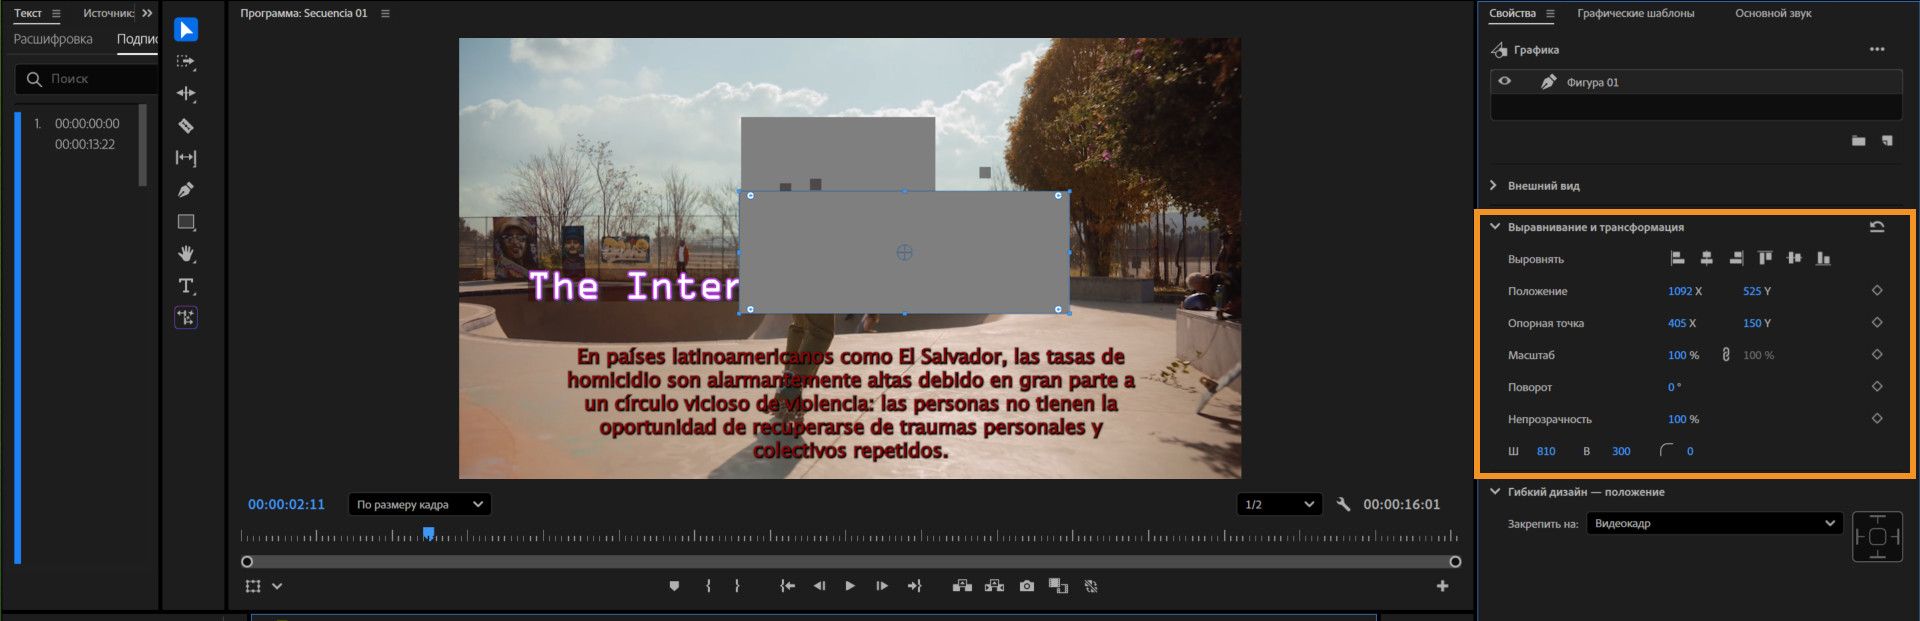The width and height of the screenshot is (1920, 621).
Task: Step back one frame
Action: (819, 586)
